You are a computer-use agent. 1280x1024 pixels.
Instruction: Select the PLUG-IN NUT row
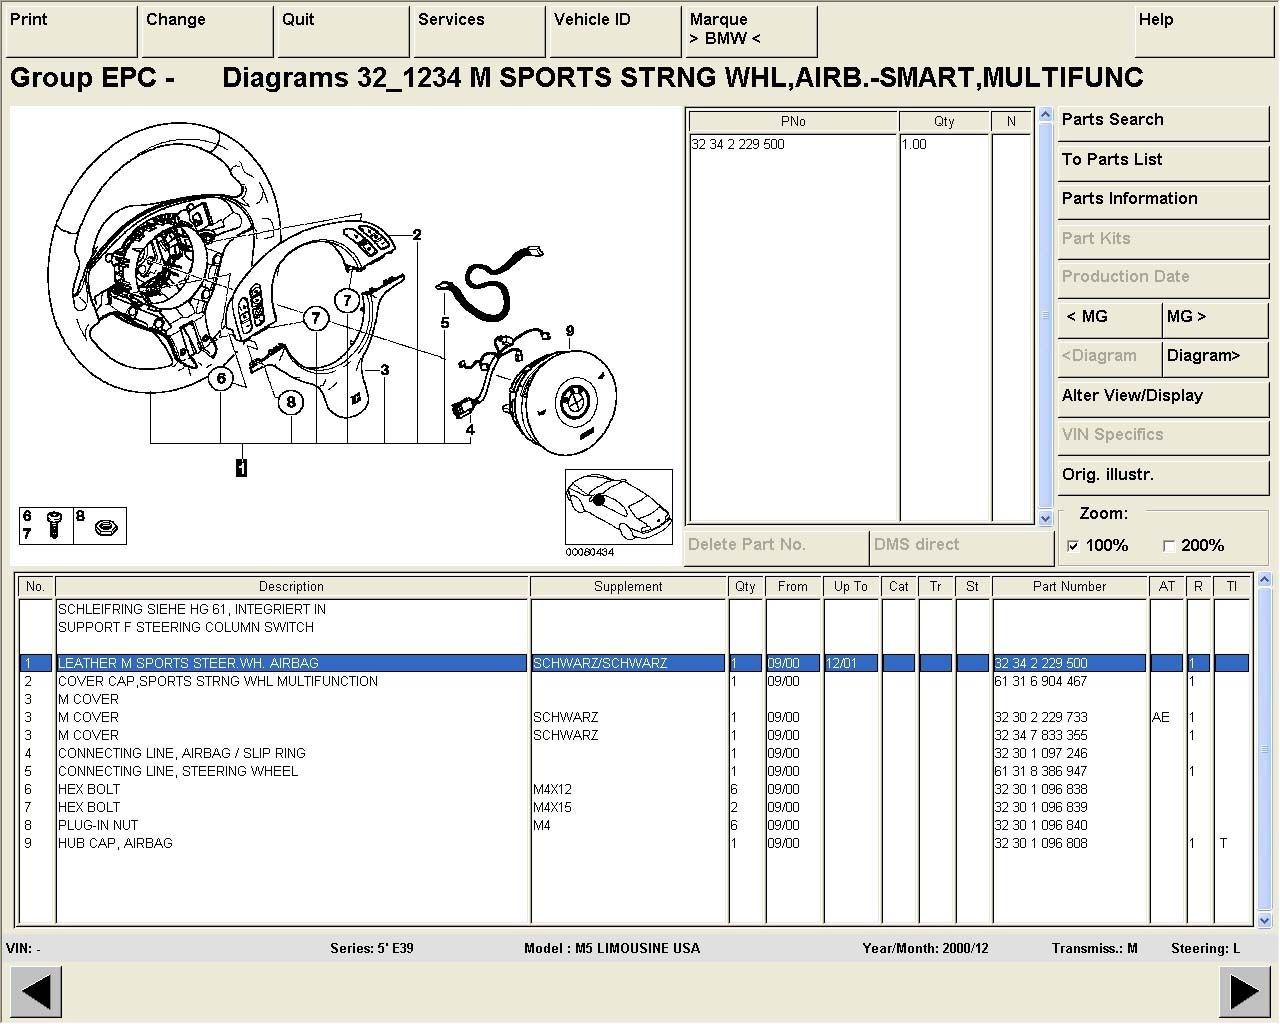(x=634, y=825)
